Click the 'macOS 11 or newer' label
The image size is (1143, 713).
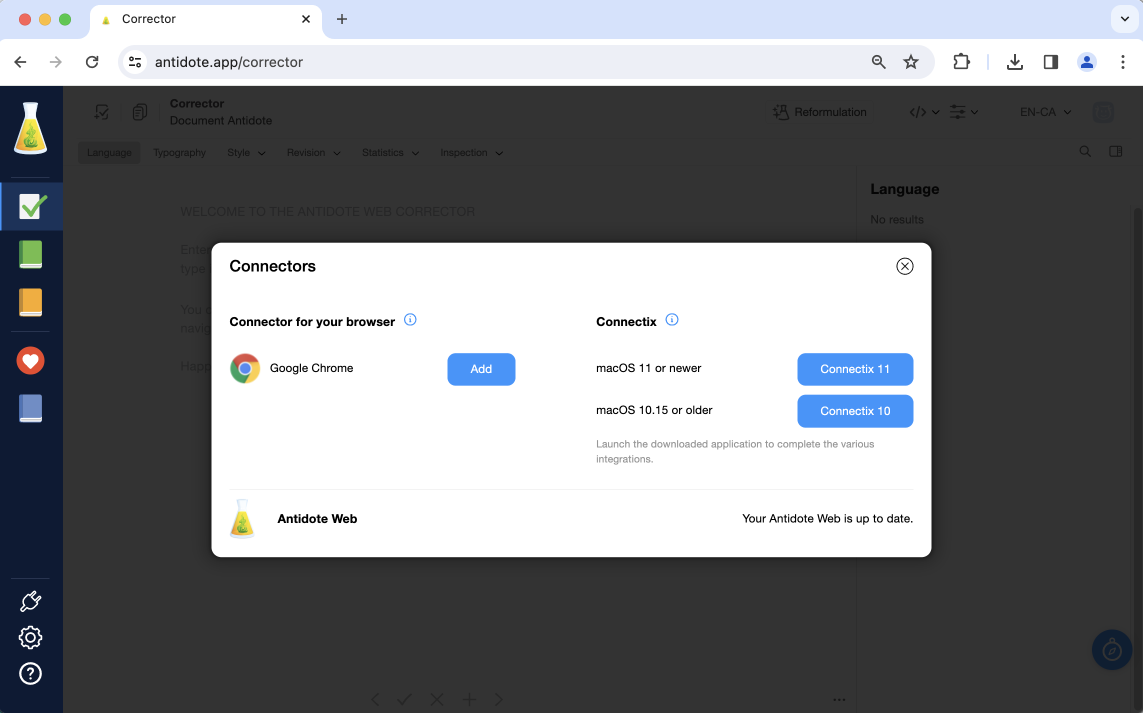[649, 368]
